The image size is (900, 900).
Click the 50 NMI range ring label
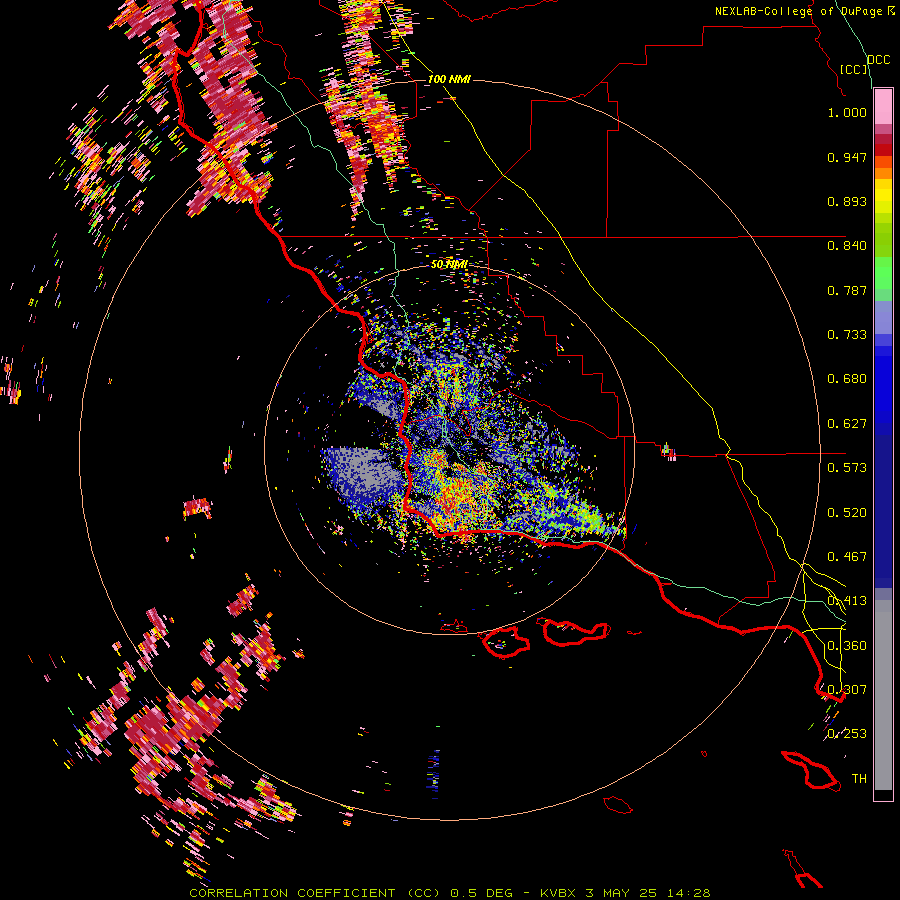[449, 265]
